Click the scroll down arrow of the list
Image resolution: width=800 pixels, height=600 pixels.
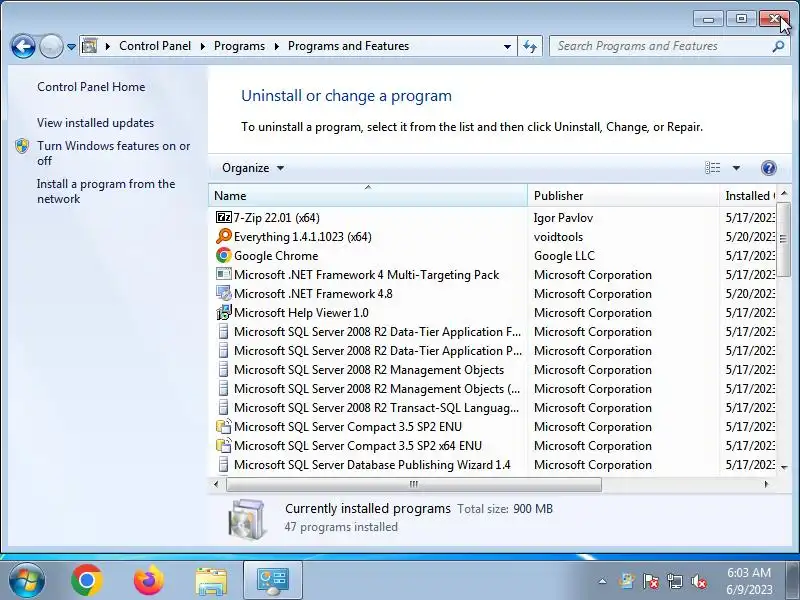[784, 467]
